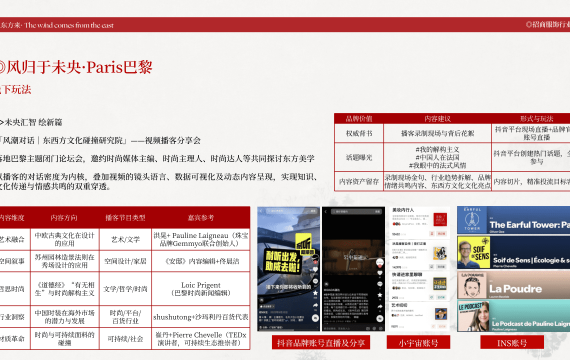This screenshot has height=360, width=570.
Task: Click the 内容建议 column header
Action: tap(437, 119)
